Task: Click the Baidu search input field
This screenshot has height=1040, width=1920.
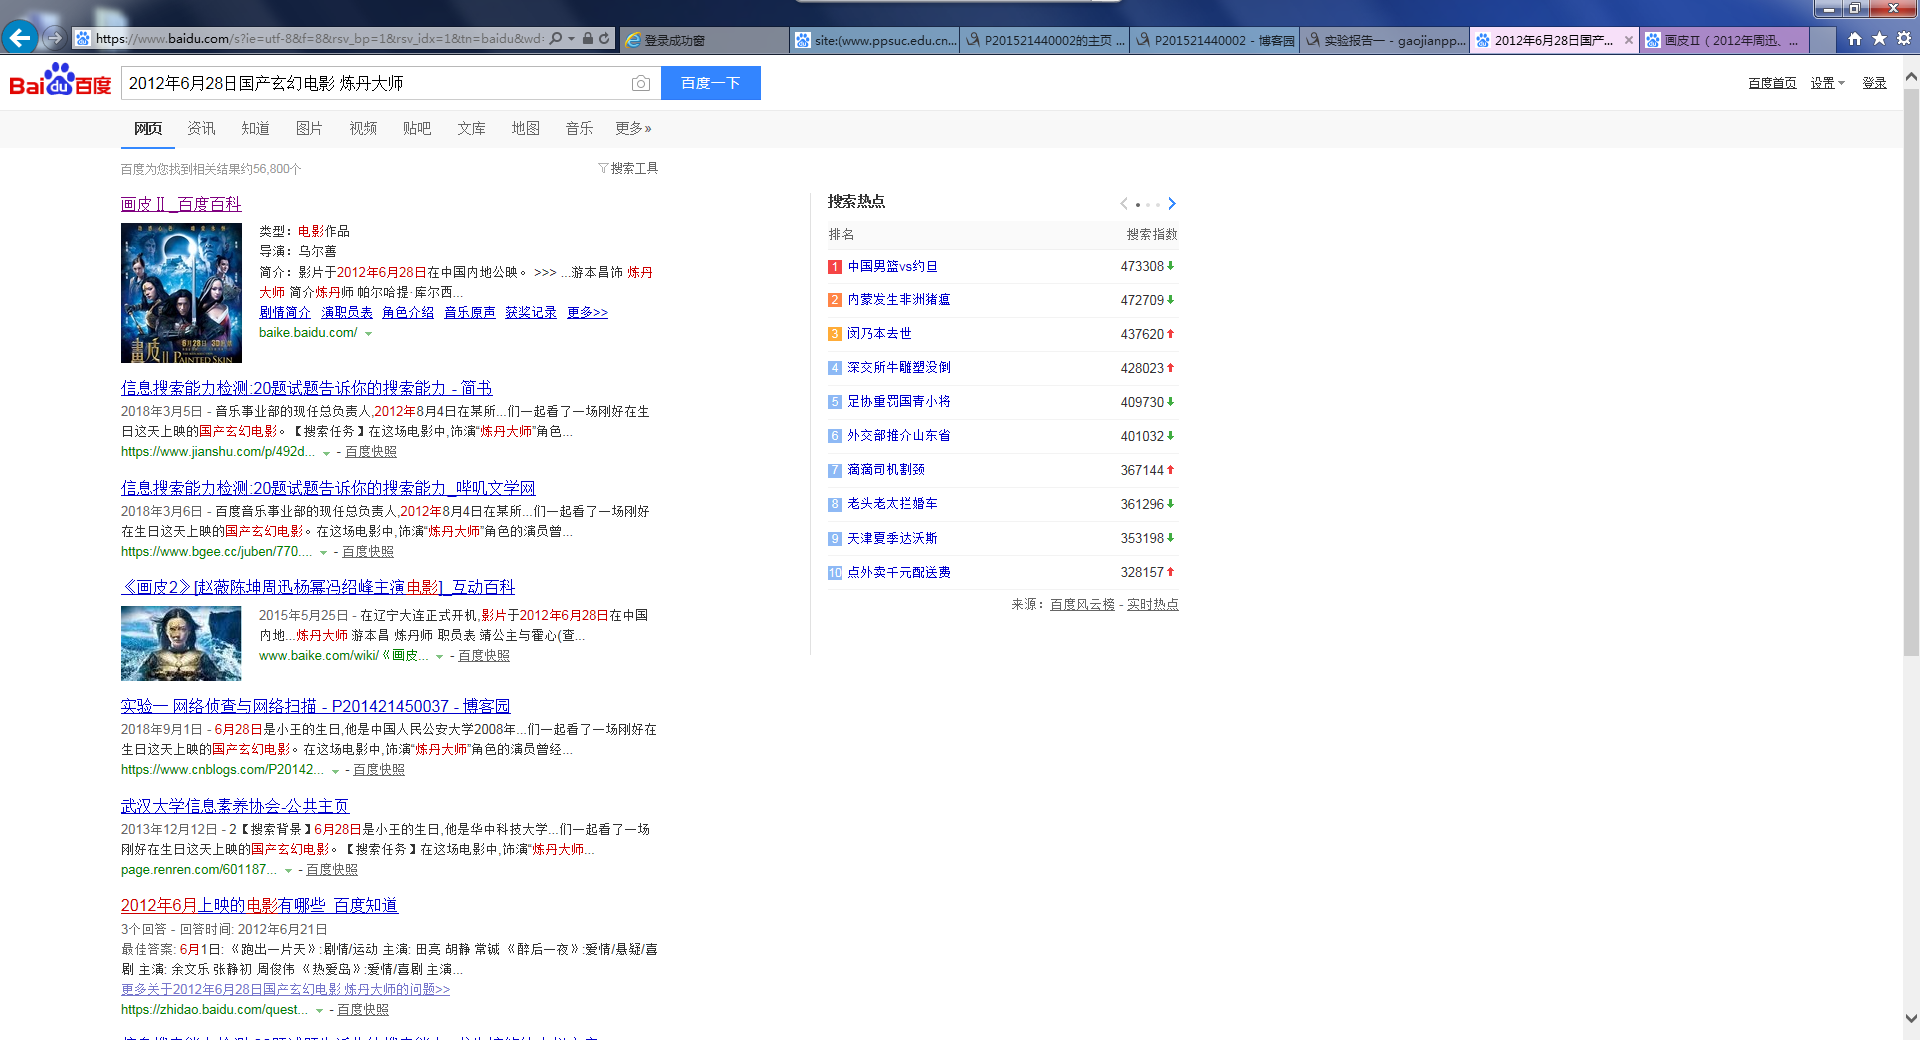Action: click(x=376, y=83)
